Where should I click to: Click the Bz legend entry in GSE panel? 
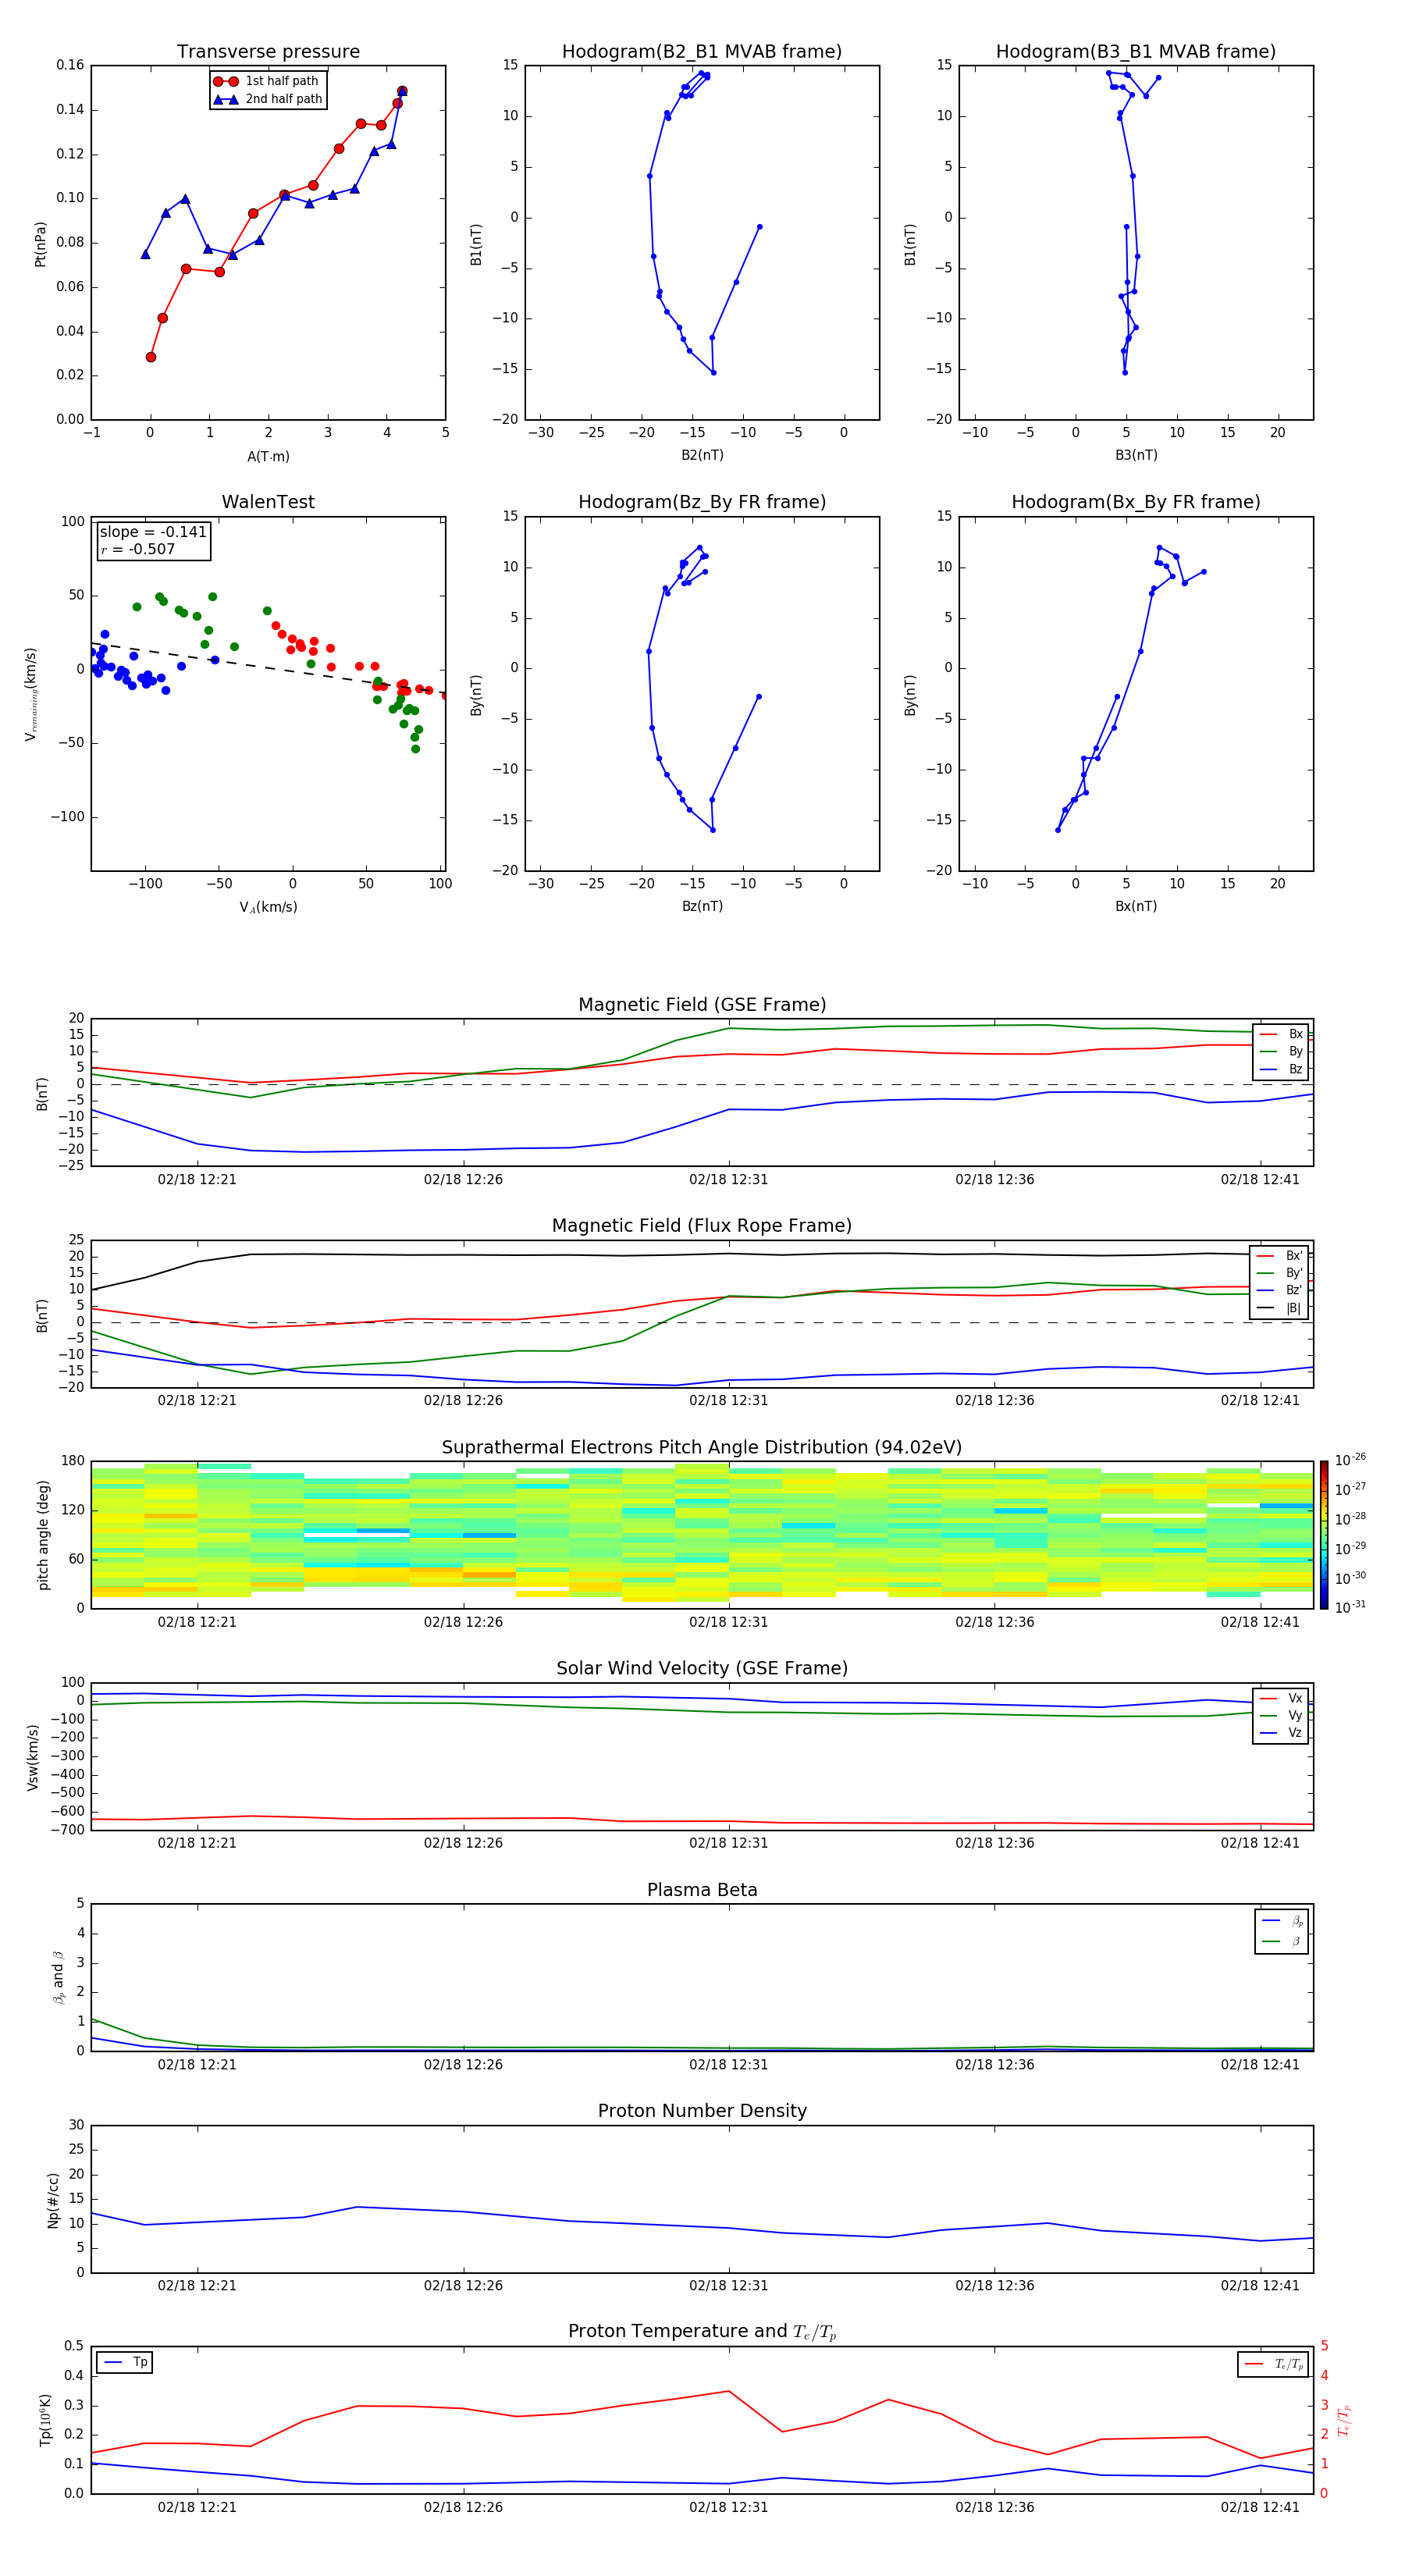click(1281, 1069)
